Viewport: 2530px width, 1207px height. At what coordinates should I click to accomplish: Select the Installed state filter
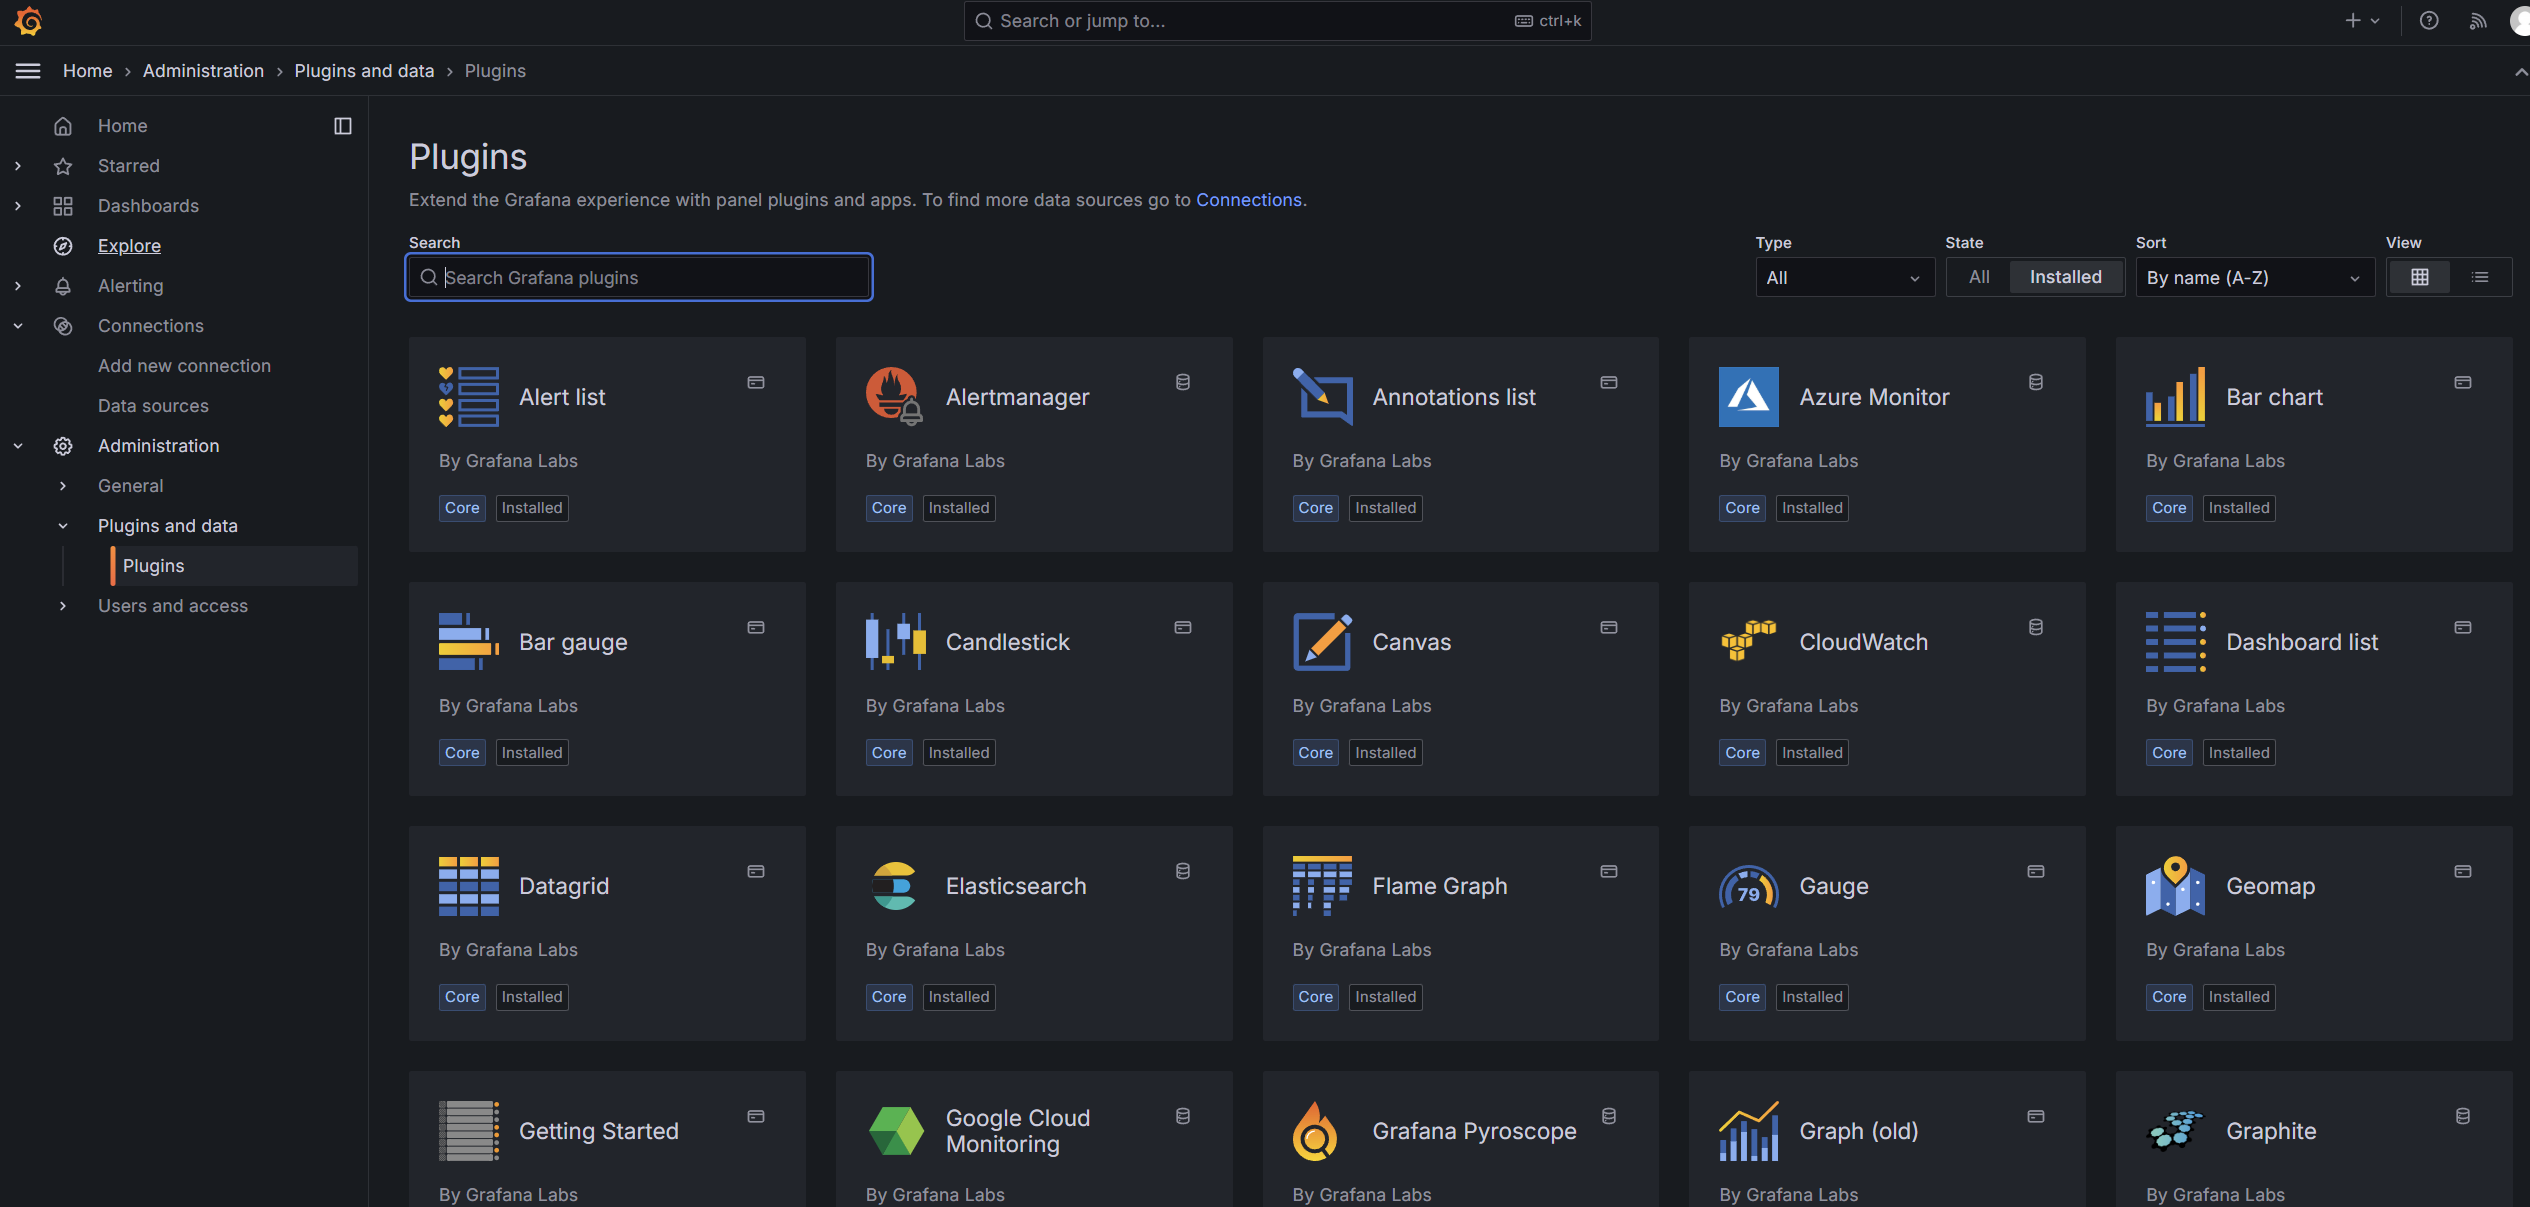tap(2065, 277)
